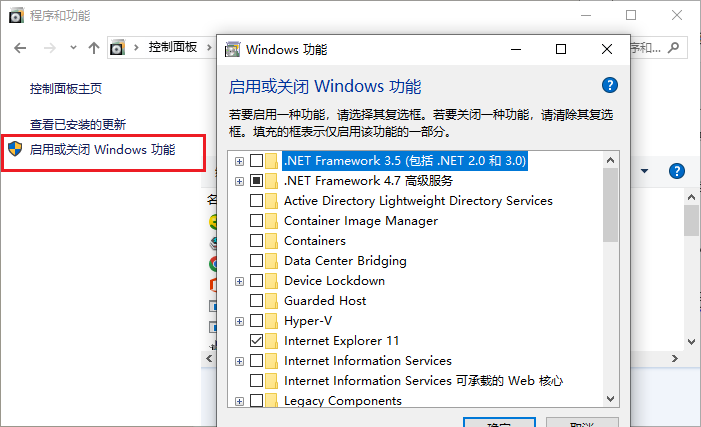Open the recent locations dropdown arrow

pos(73,47)
